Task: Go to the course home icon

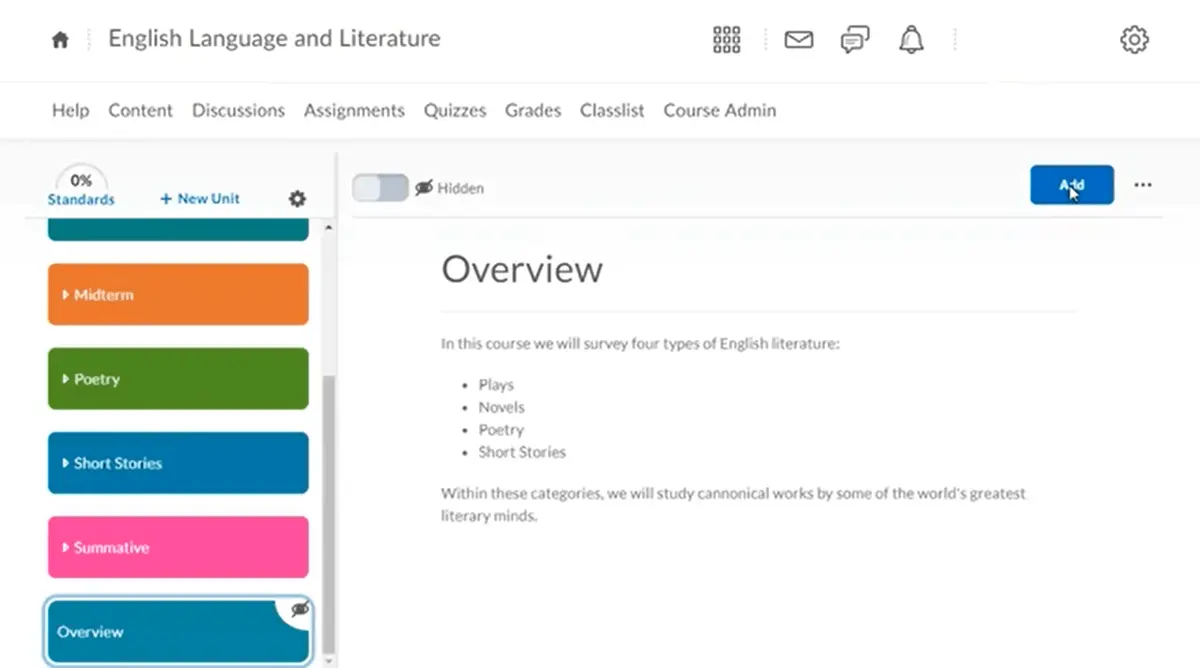Action: point(61,40)
